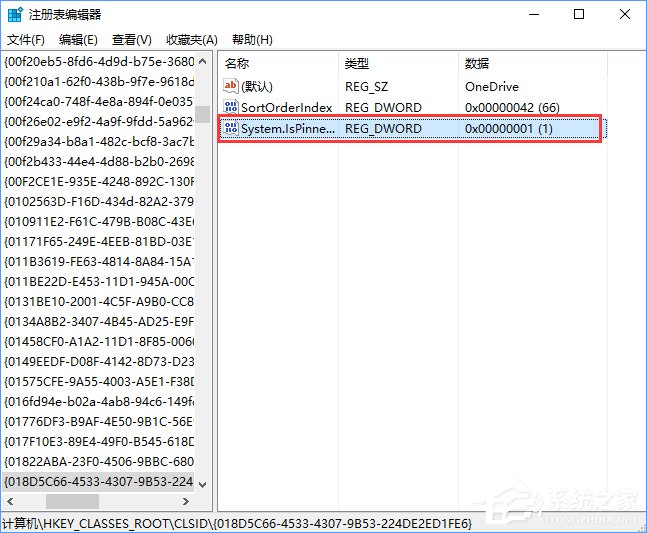Open the 编辑(E) menu
647x533 pixels.
pyautogui.click(x=78, y=40)
